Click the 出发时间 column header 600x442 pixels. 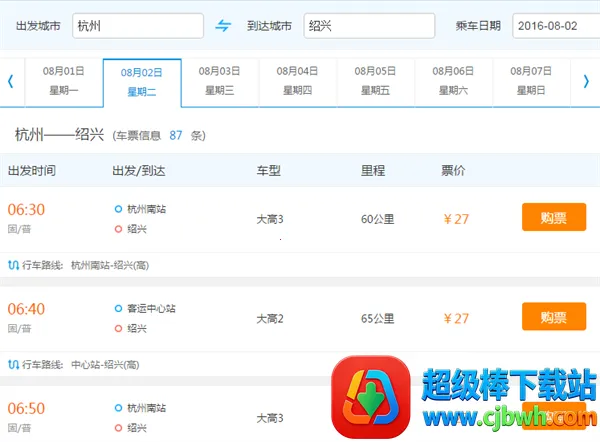click(32, 170)
